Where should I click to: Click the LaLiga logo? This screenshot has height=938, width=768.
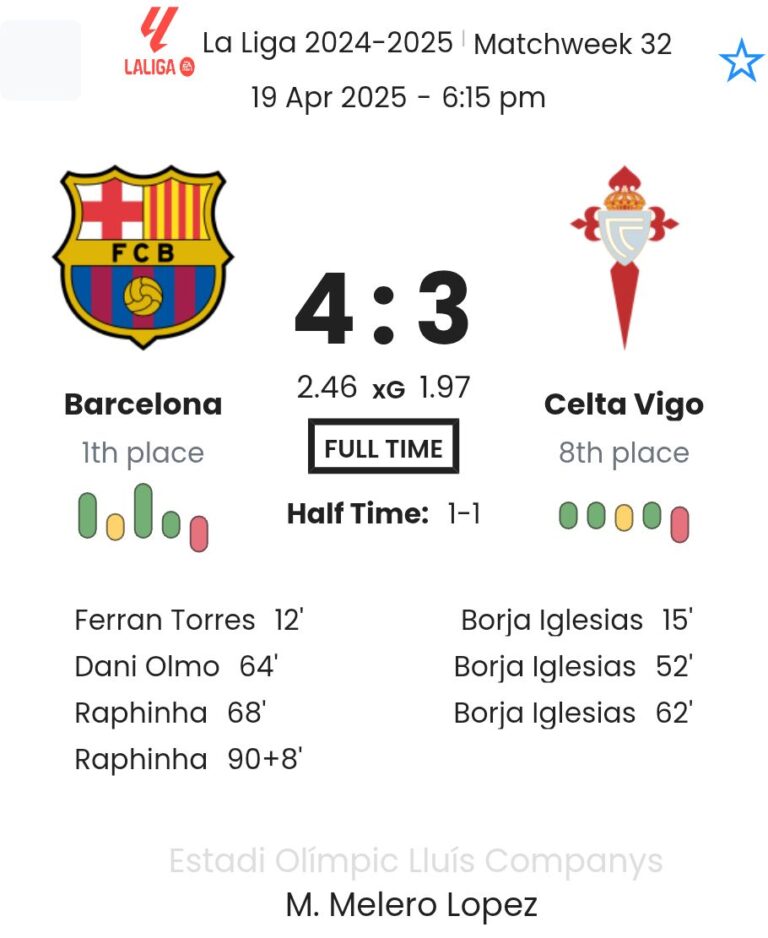(158, 43)
